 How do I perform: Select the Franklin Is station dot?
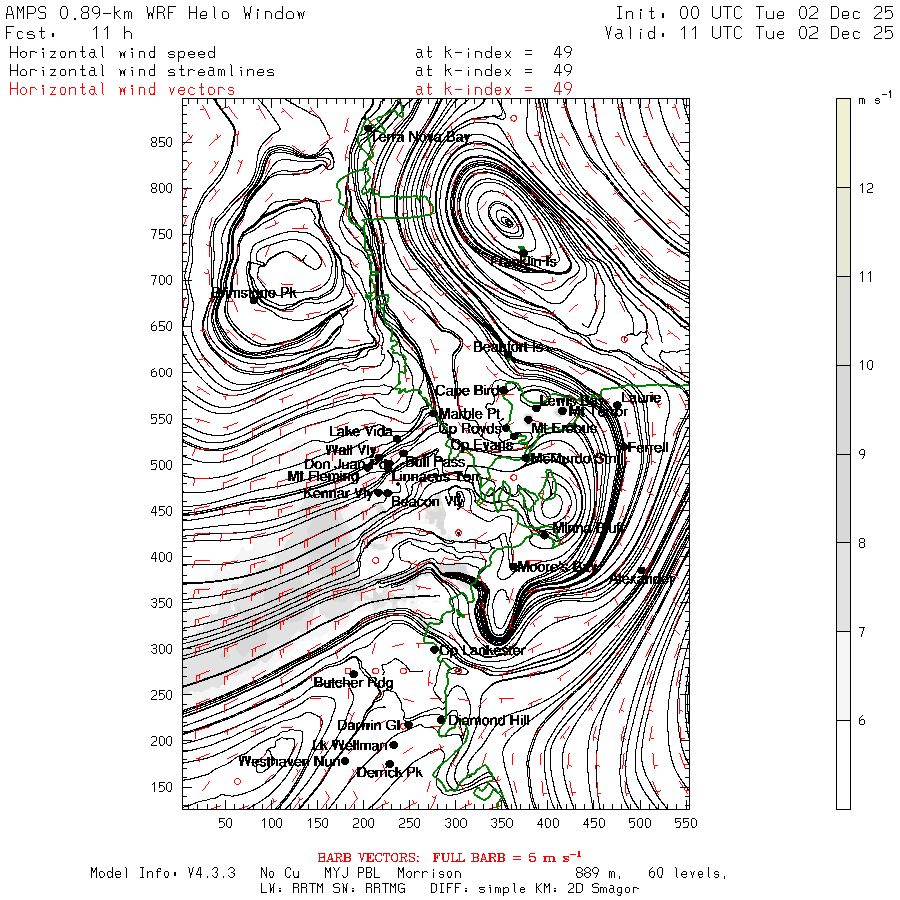click(x=523, y=252)
